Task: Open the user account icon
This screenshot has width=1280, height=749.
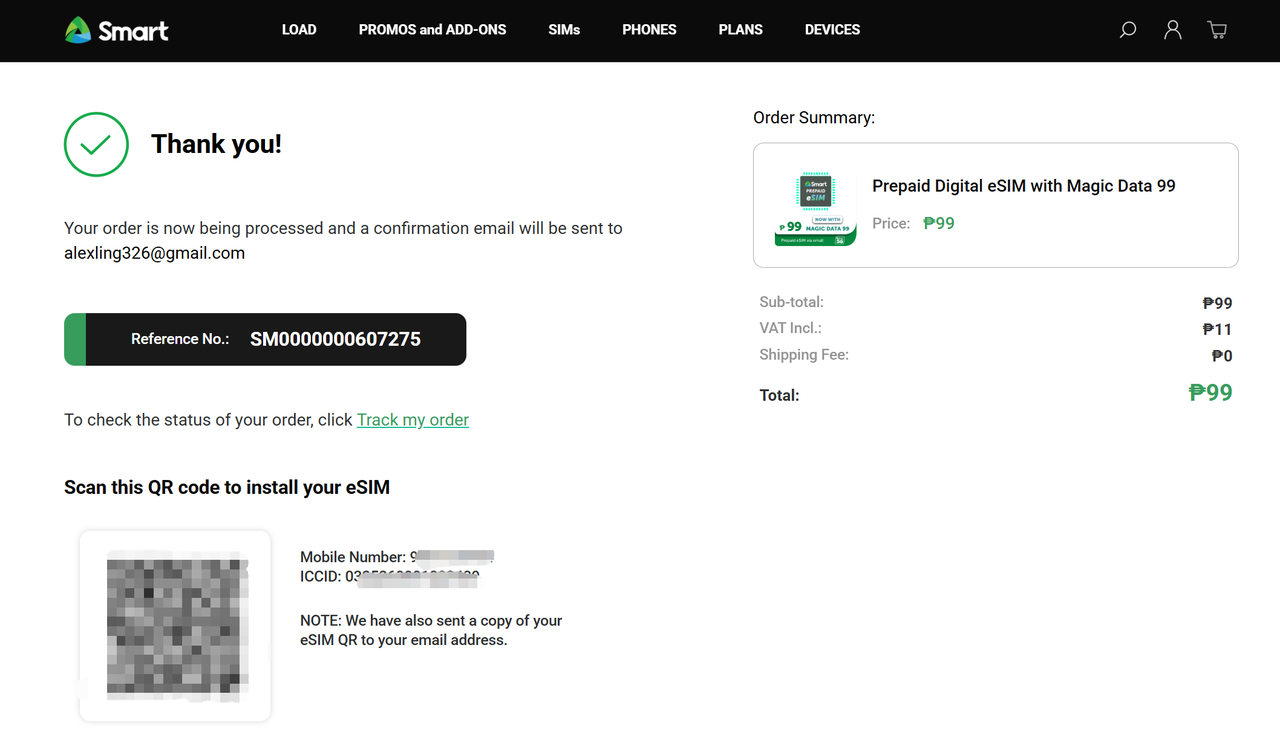Action: click(1173, 30)
